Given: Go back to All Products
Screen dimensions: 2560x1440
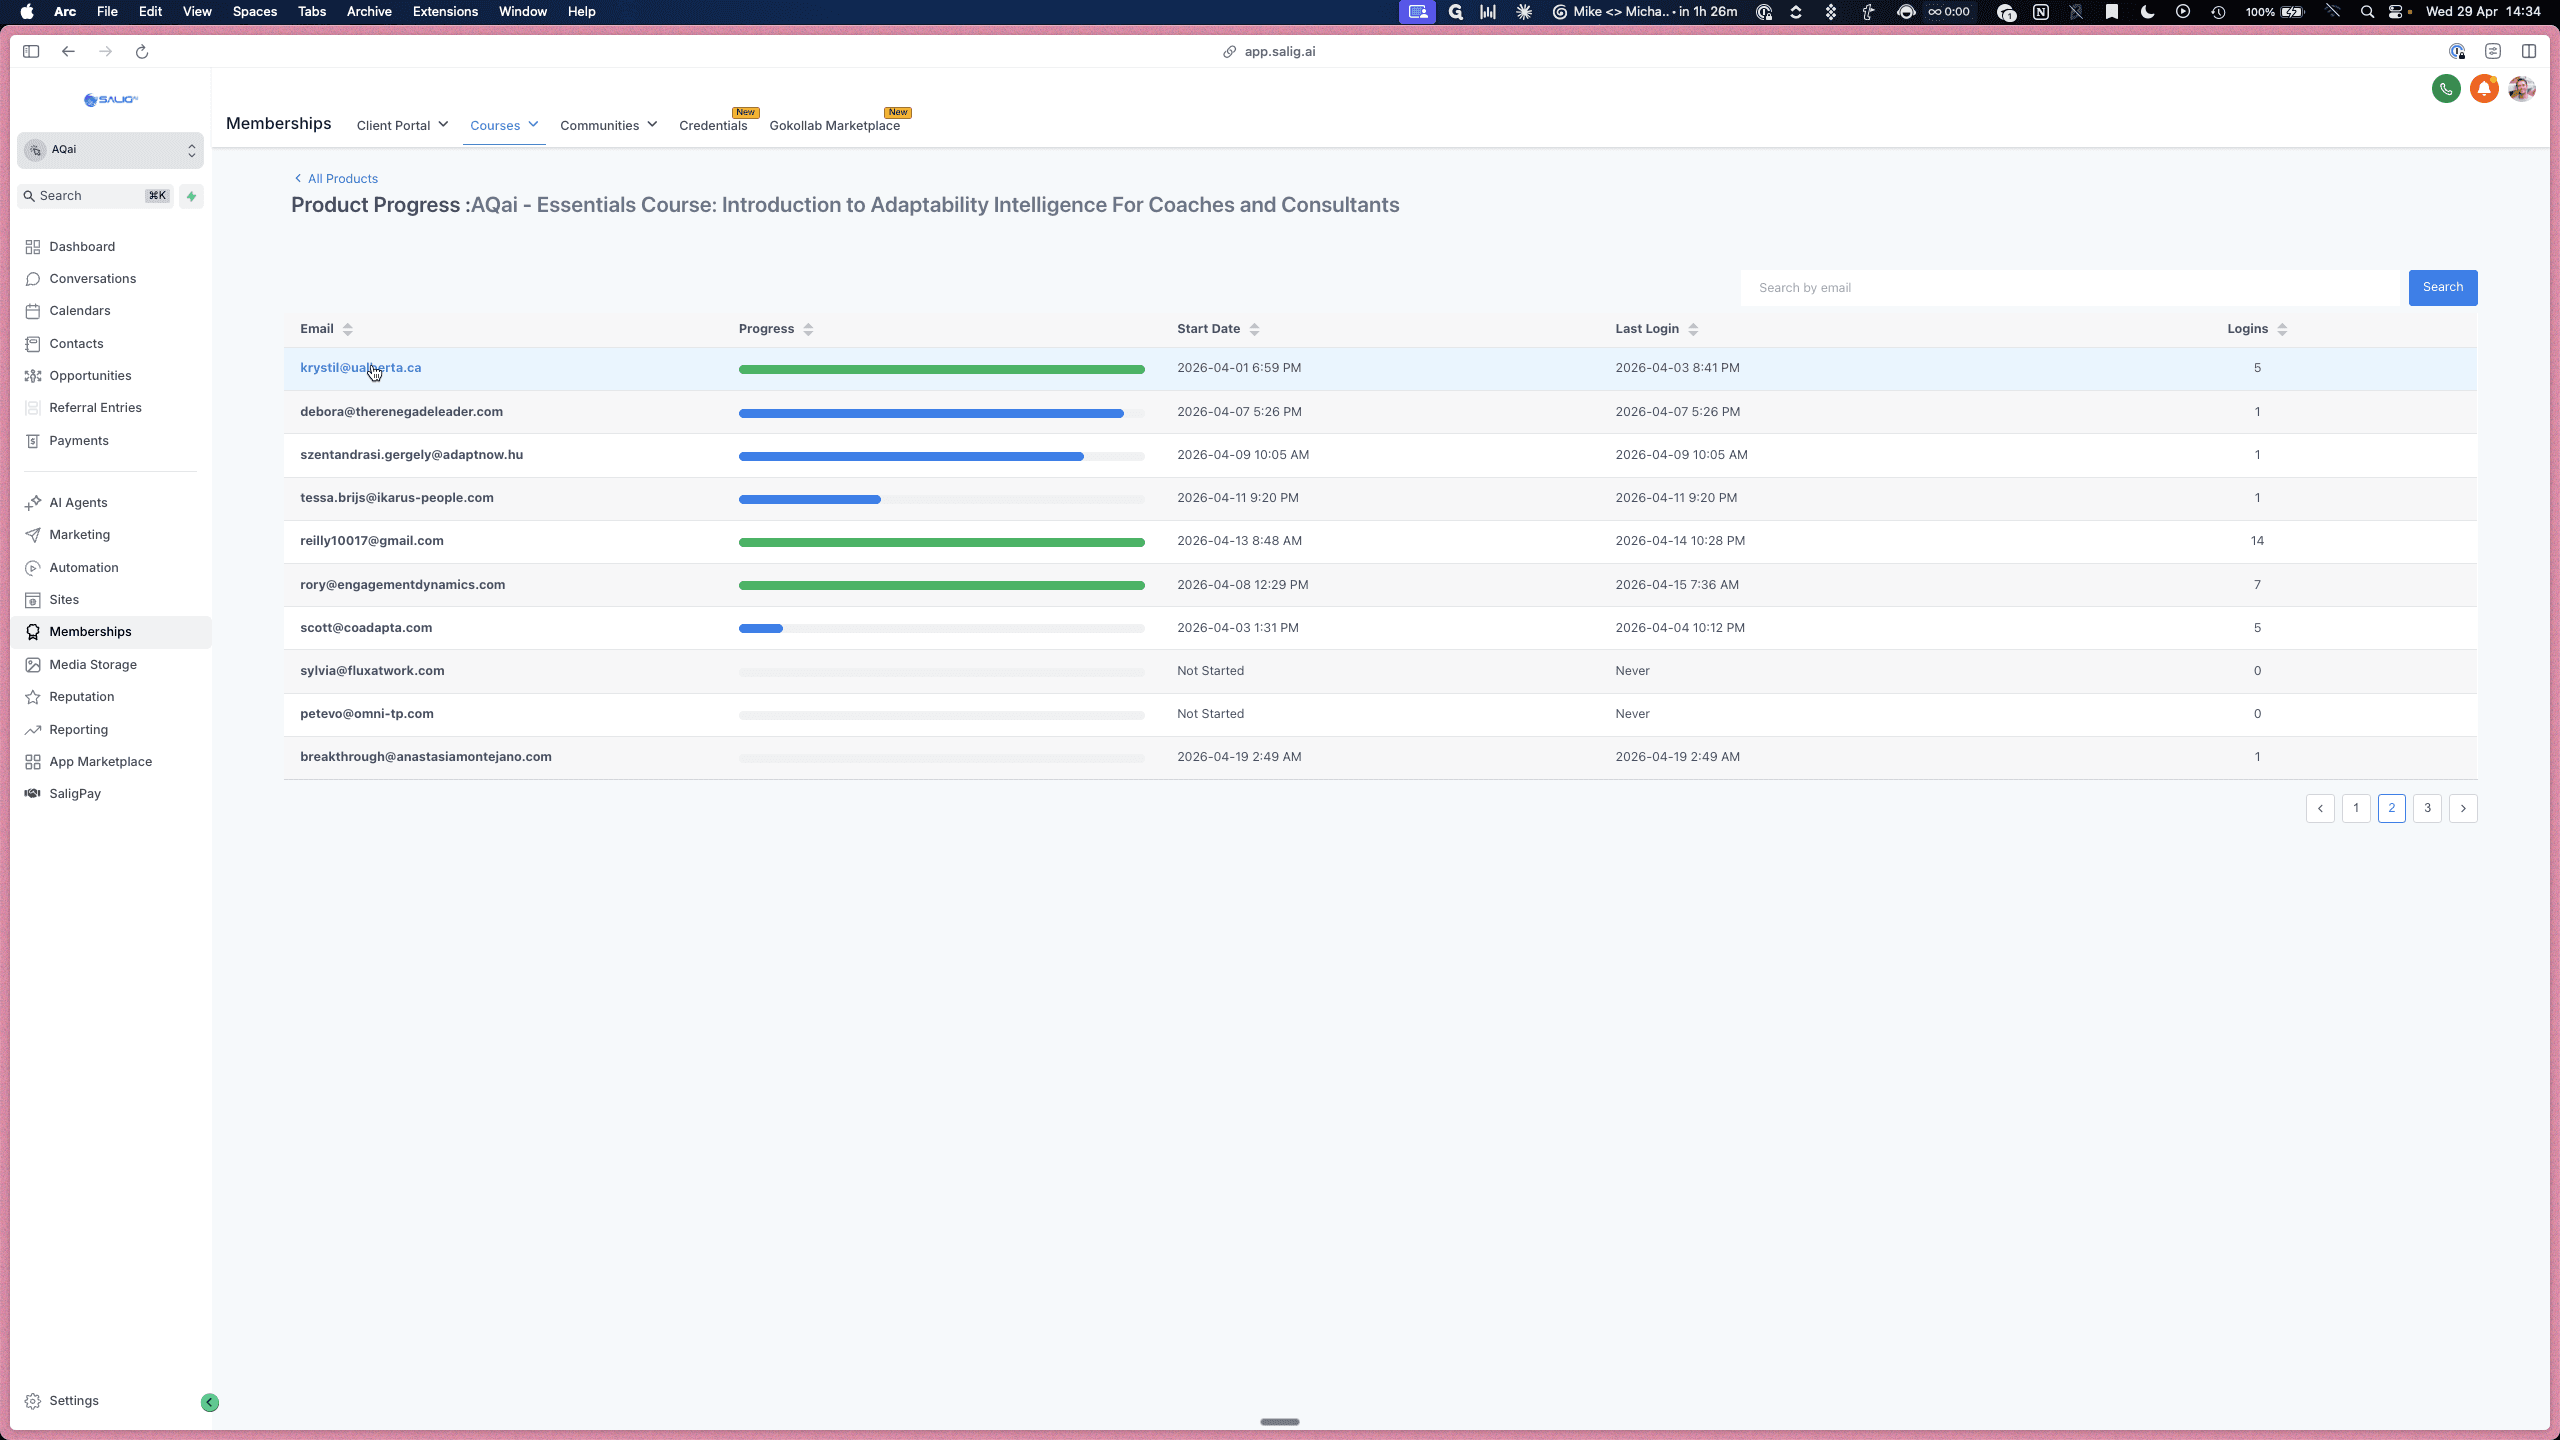Looking at the screenshot, I should pyautogui.click(x=336, y=179).
